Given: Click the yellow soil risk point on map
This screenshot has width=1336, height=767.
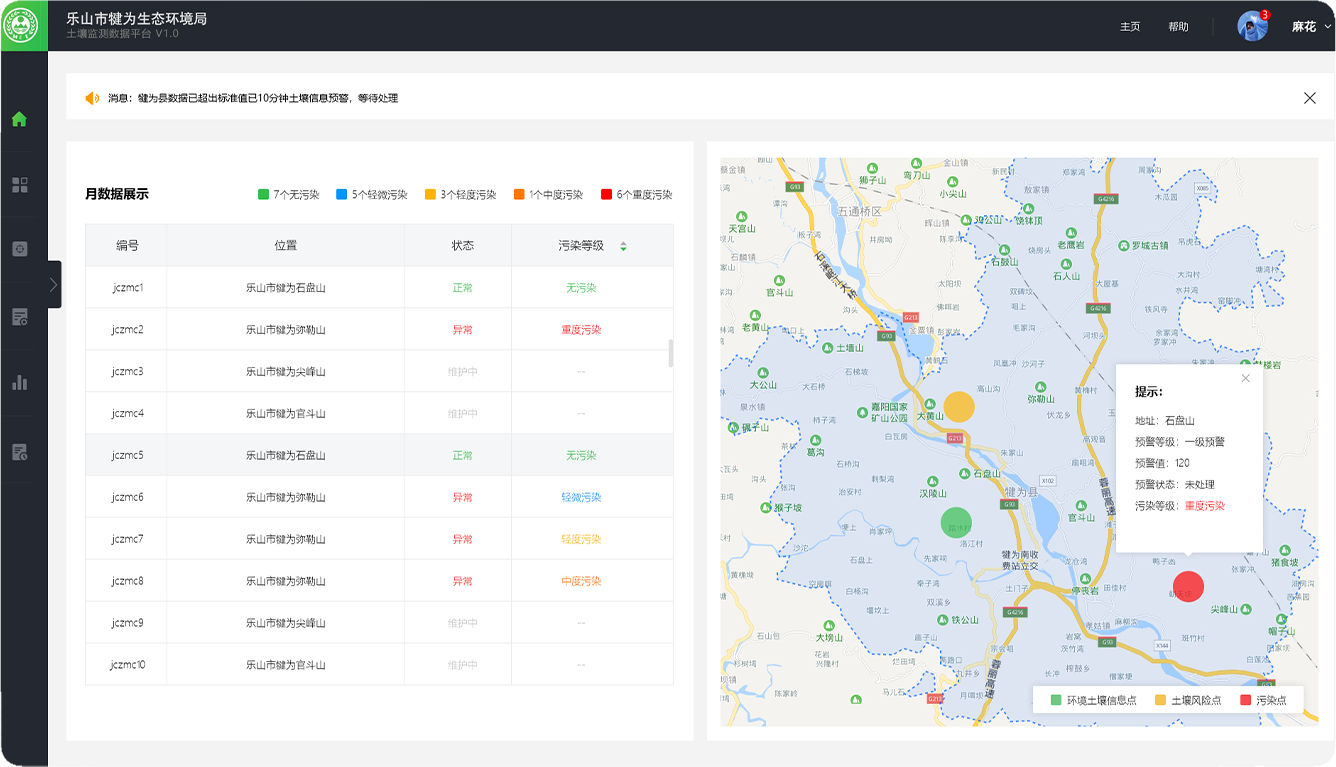Looking at the screenshot, I should (x=959, y=407).
